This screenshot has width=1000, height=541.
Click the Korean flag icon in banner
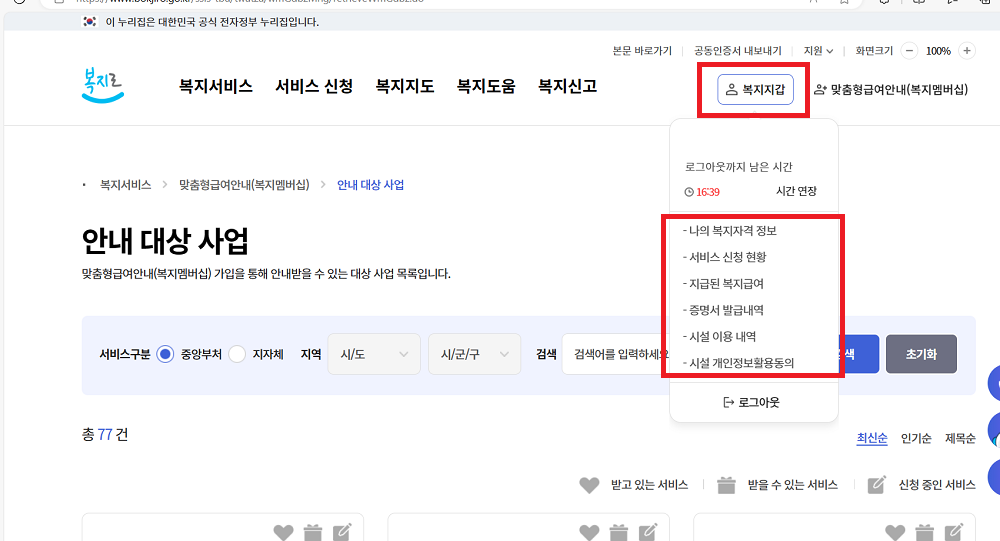click(90, 22)
